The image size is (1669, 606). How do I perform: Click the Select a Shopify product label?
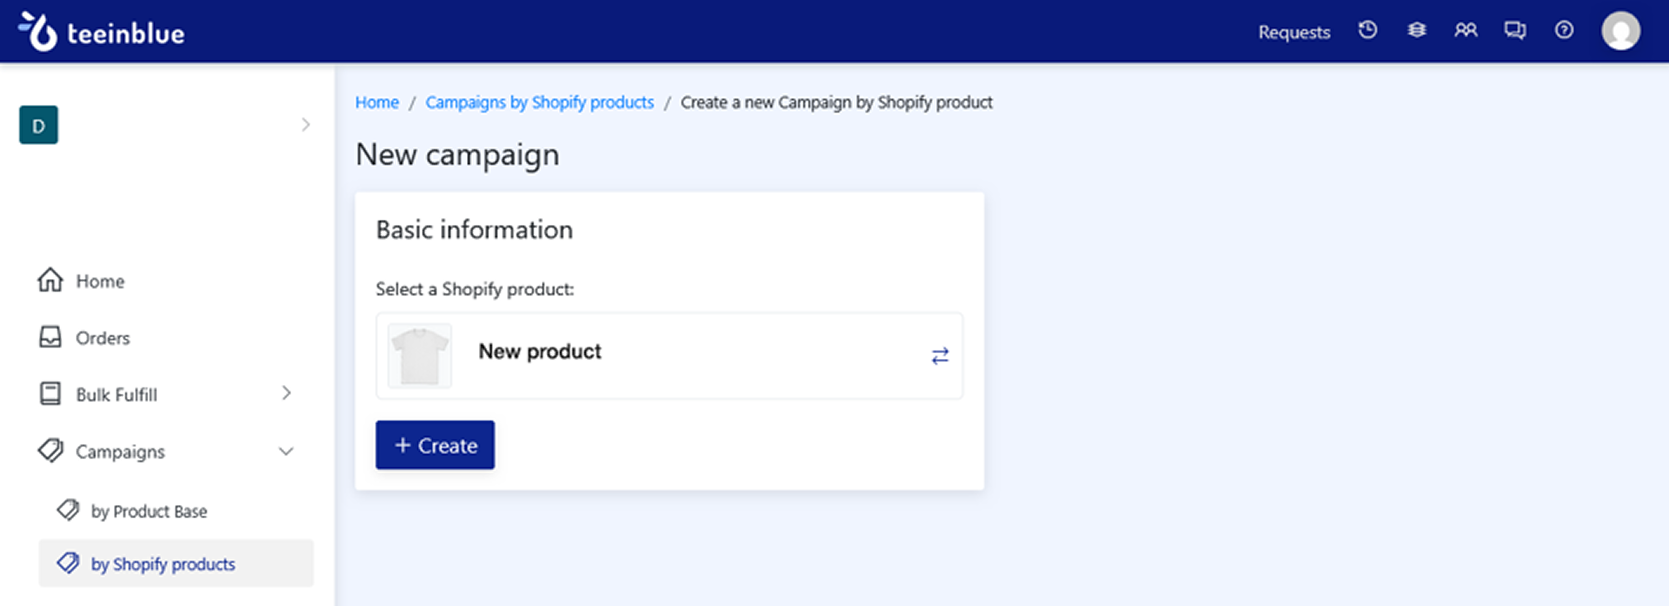point(475,289)
